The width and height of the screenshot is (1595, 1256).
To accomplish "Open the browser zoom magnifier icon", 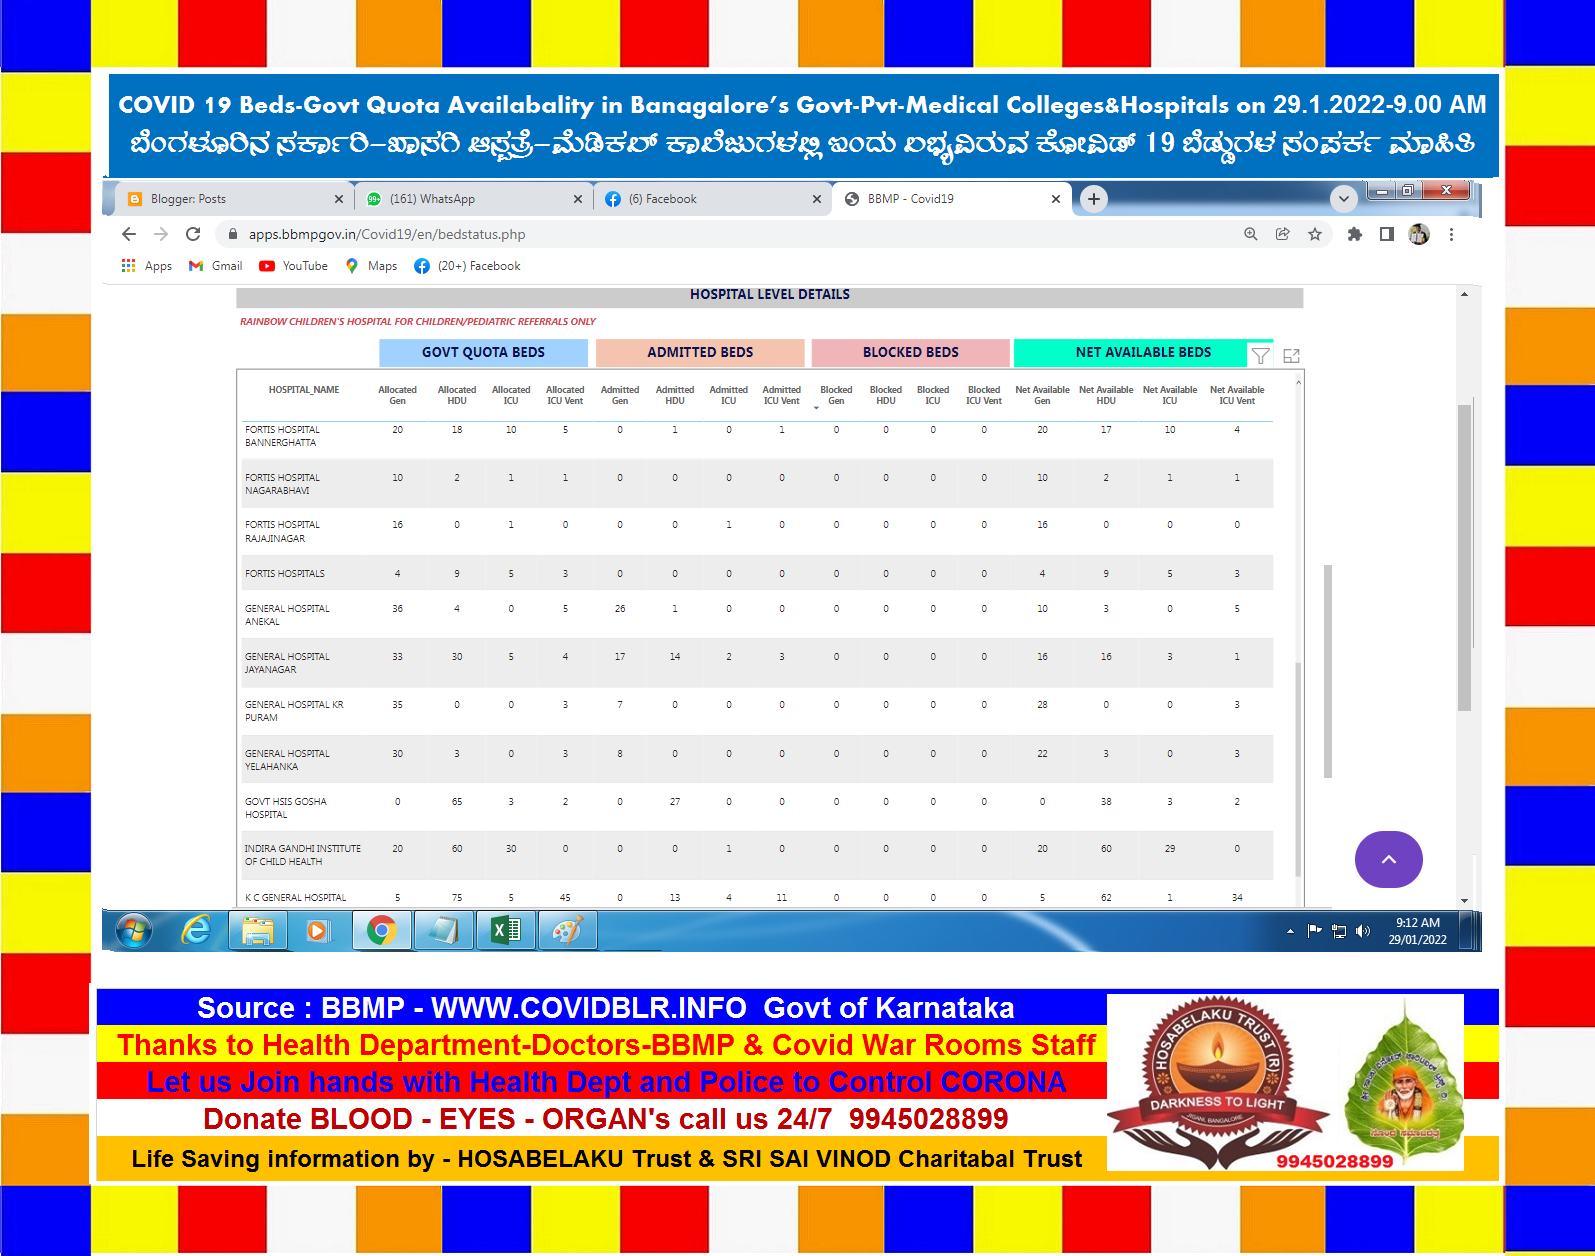I will [x=1250, y=234].
